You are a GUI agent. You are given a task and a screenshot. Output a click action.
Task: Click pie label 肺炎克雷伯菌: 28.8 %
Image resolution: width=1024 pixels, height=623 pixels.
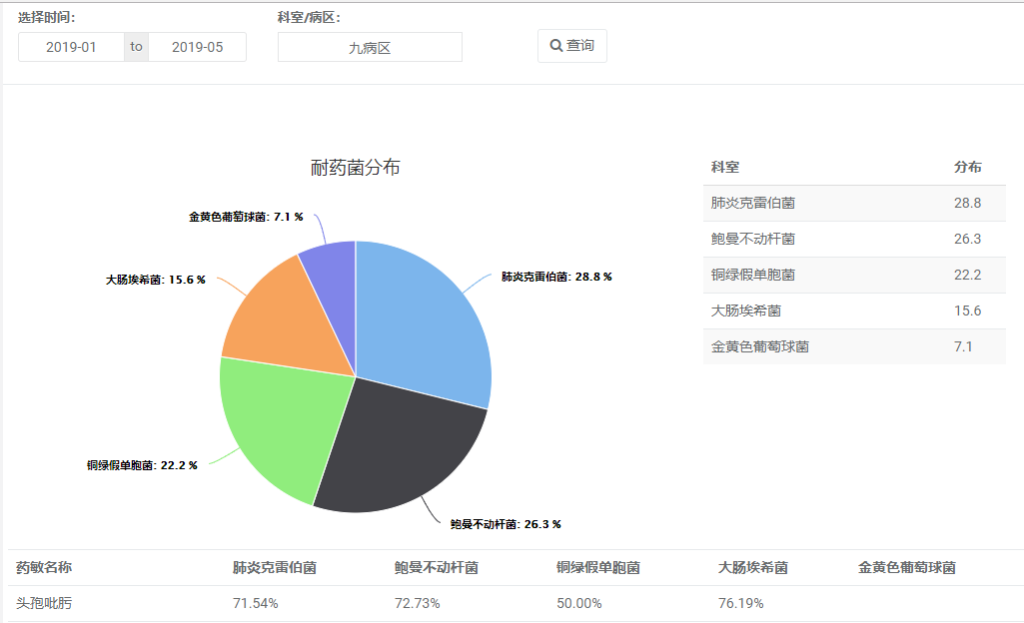556,277
